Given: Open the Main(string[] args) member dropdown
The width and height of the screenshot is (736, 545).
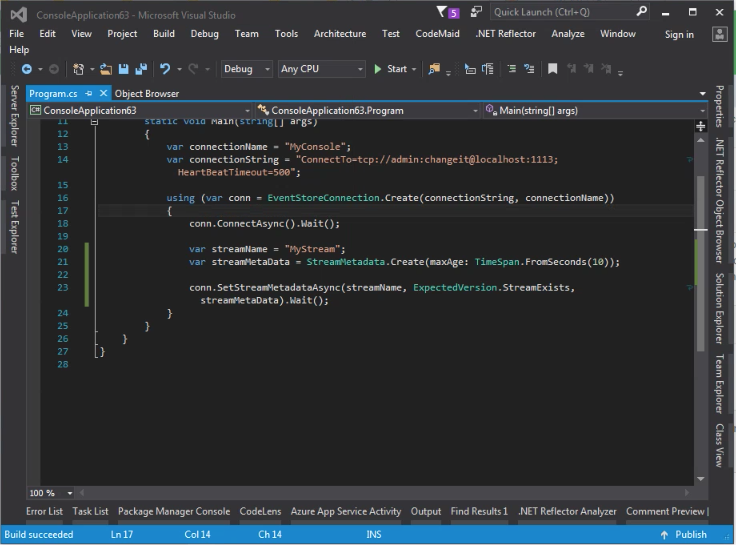Looking at the screenshot, I should click(595, 111).
